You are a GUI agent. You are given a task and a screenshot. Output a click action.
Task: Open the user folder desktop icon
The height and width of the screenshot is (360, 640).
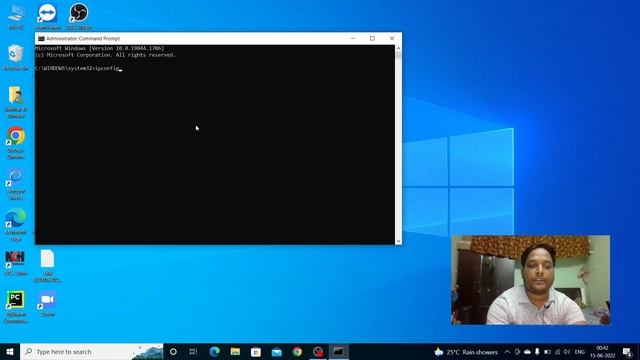coord(16,101)
